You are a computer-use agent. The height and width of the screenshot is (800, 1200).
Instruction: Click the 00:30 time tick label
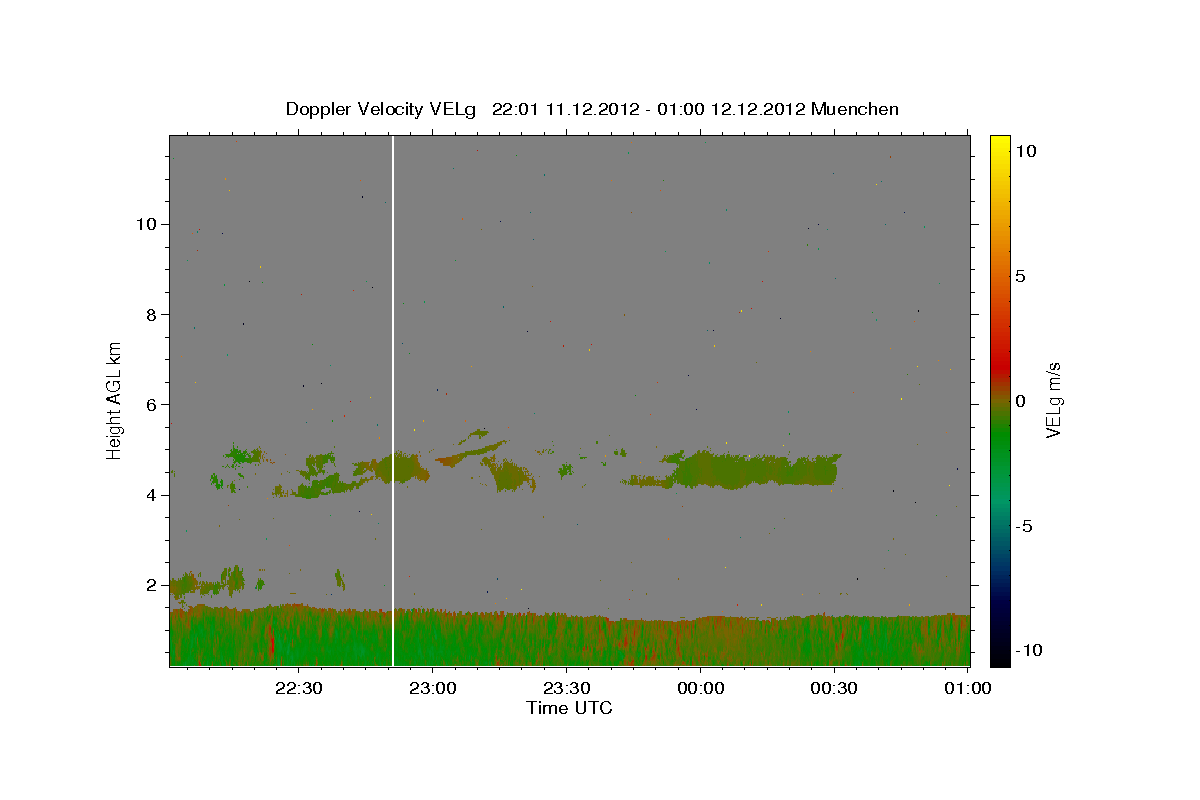[834, 688]
